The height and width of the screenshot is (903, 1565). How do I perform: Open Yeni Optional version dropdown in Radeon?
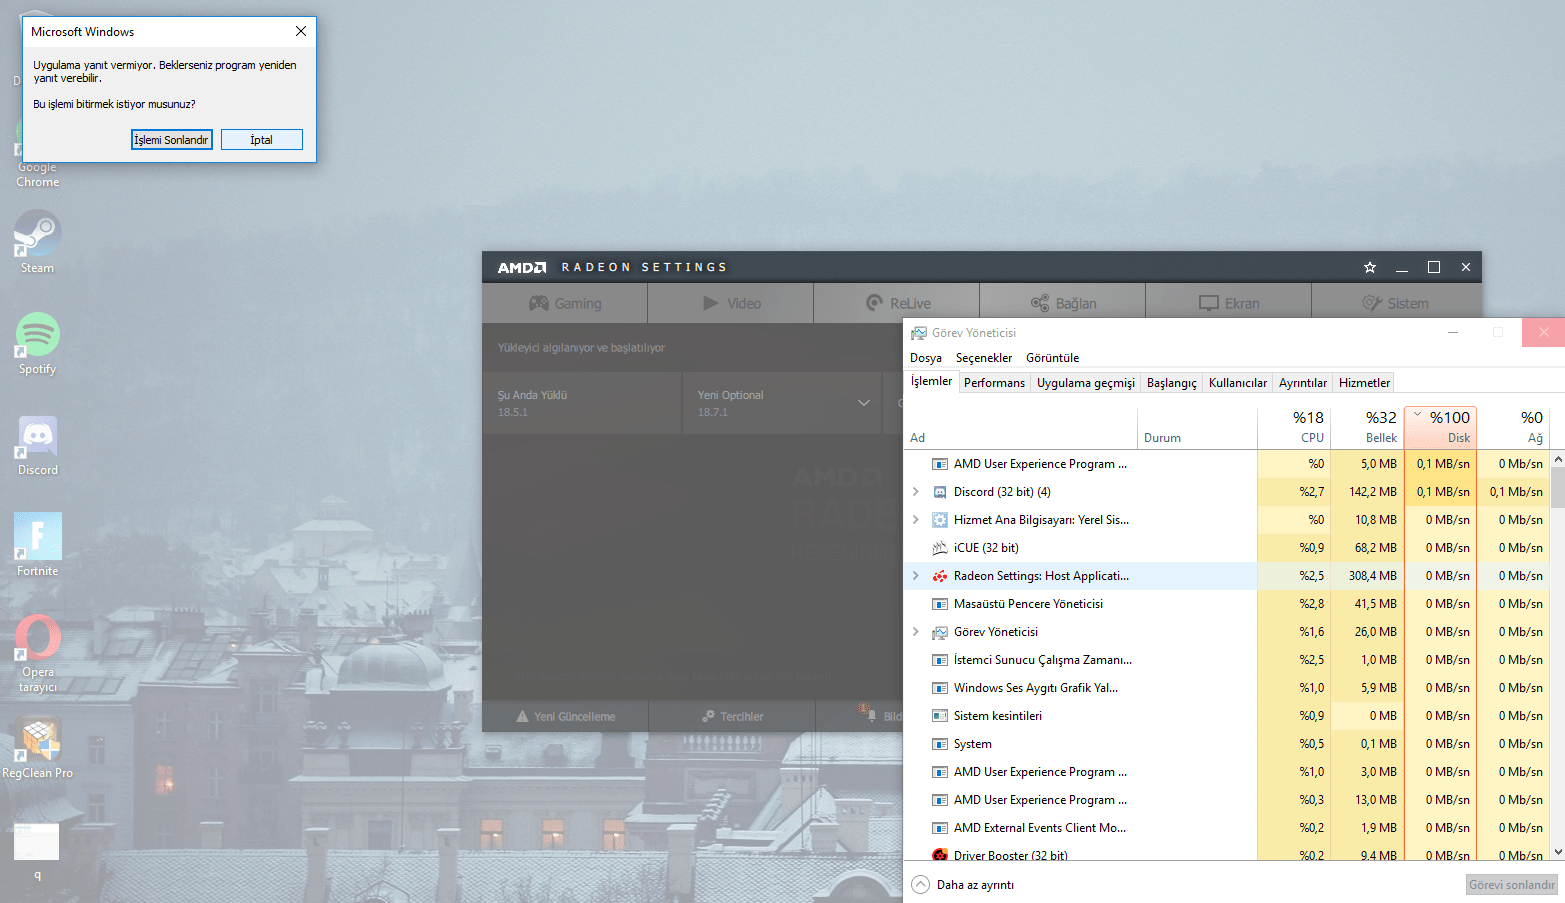[864, 403]
